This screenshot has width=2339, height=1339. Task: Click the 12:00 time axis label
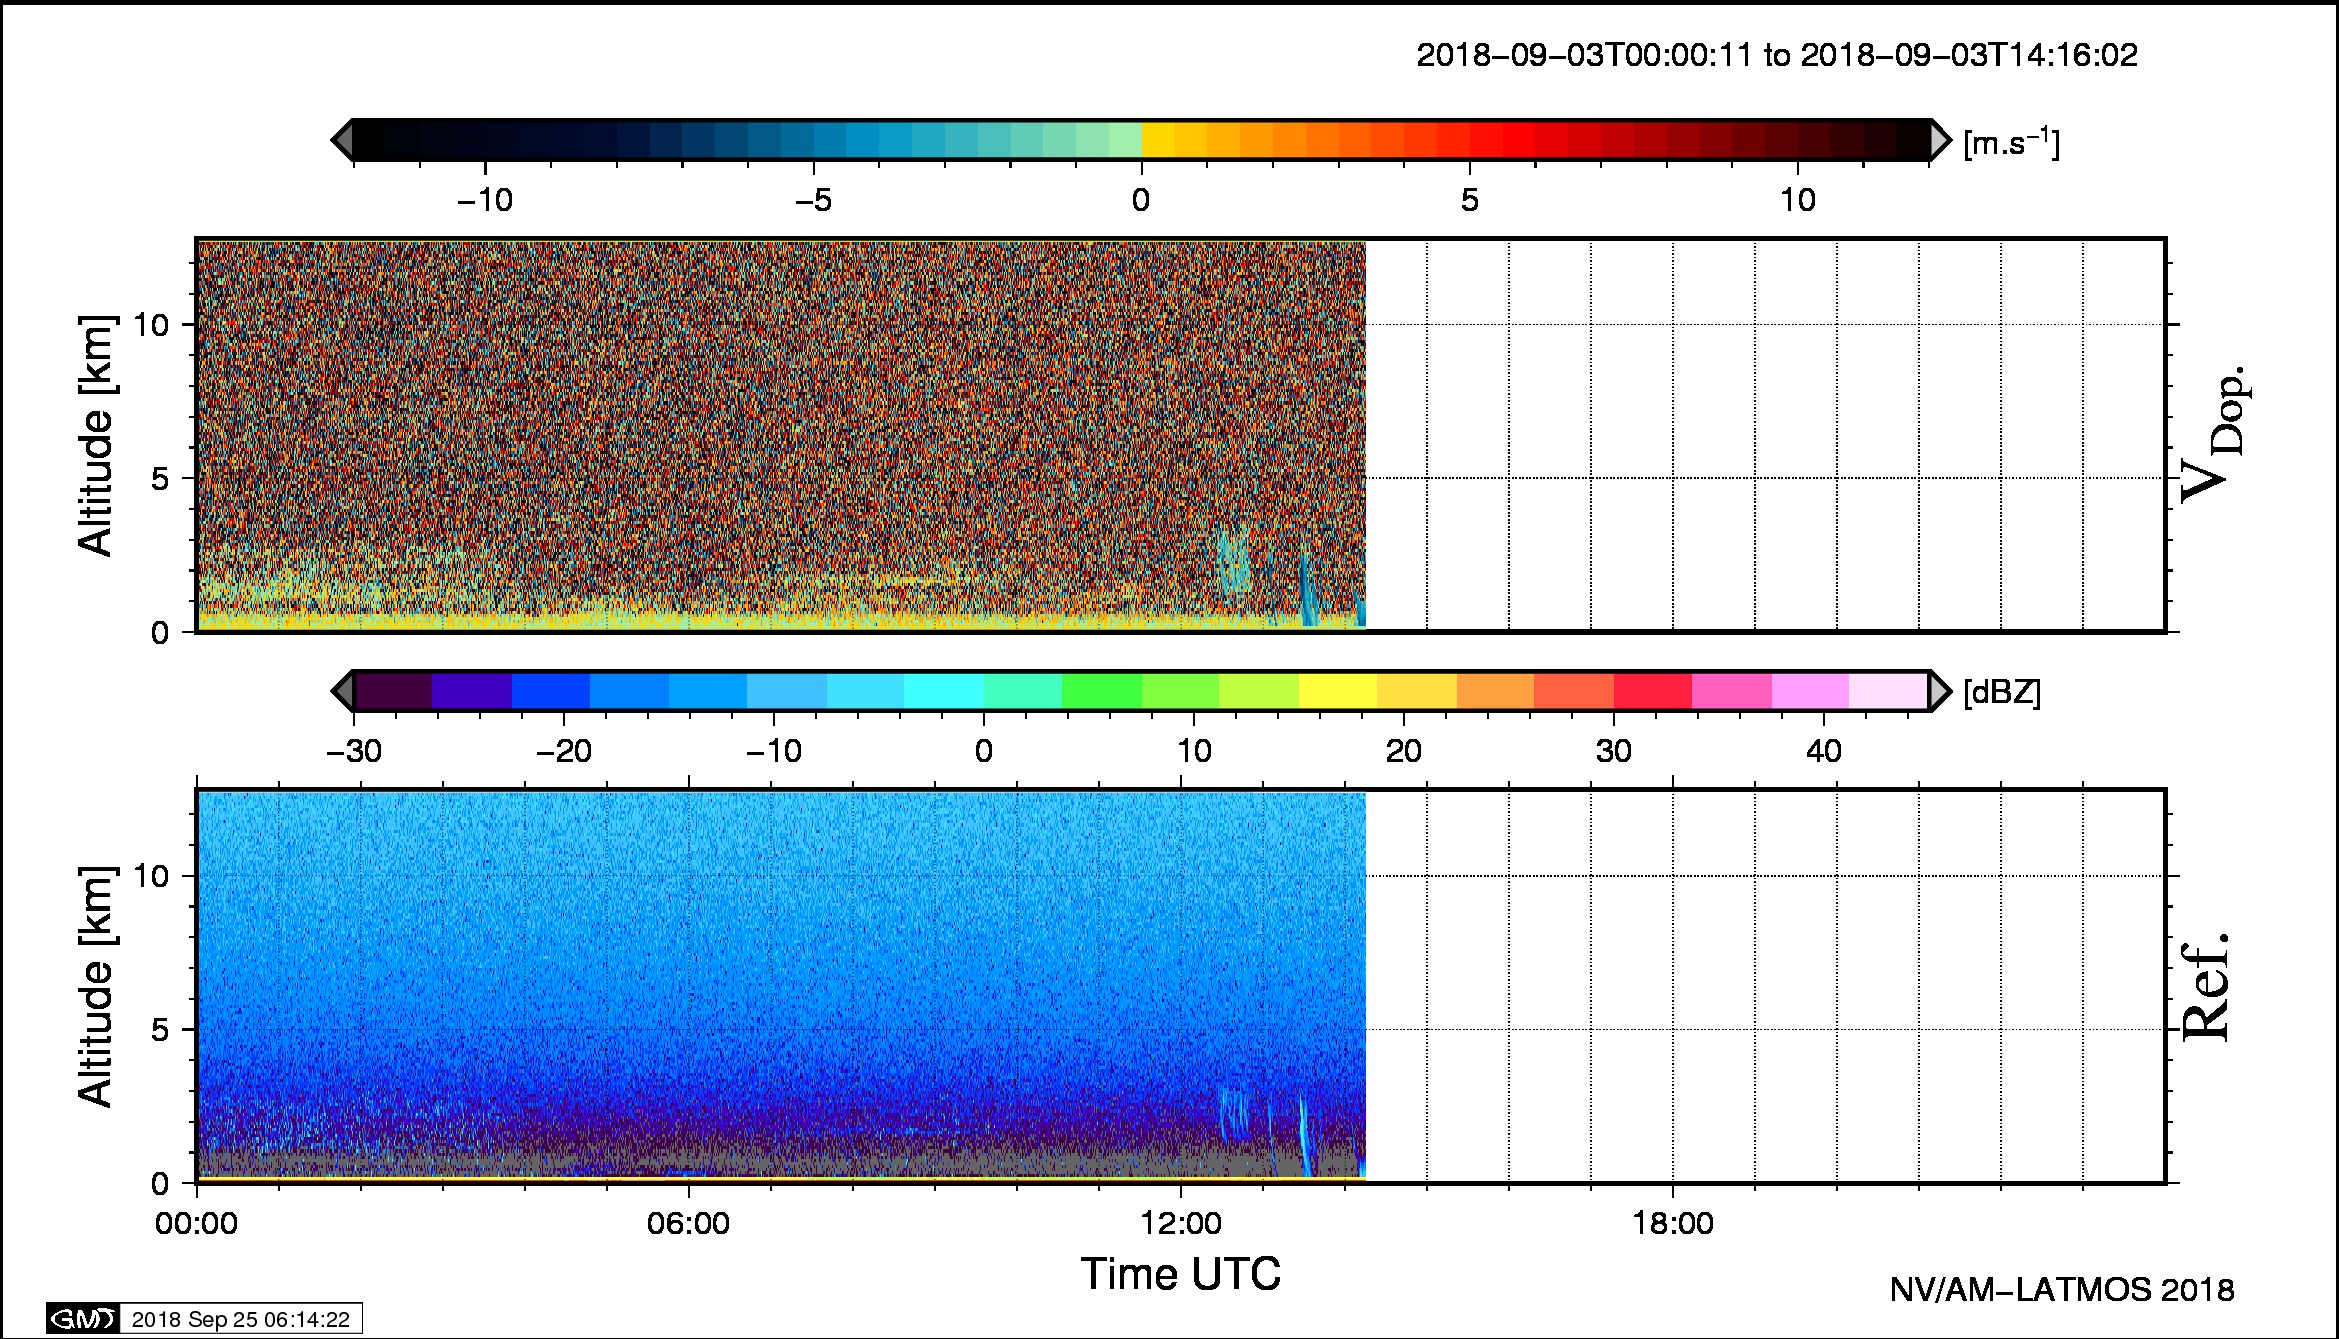[1181, 1223]
